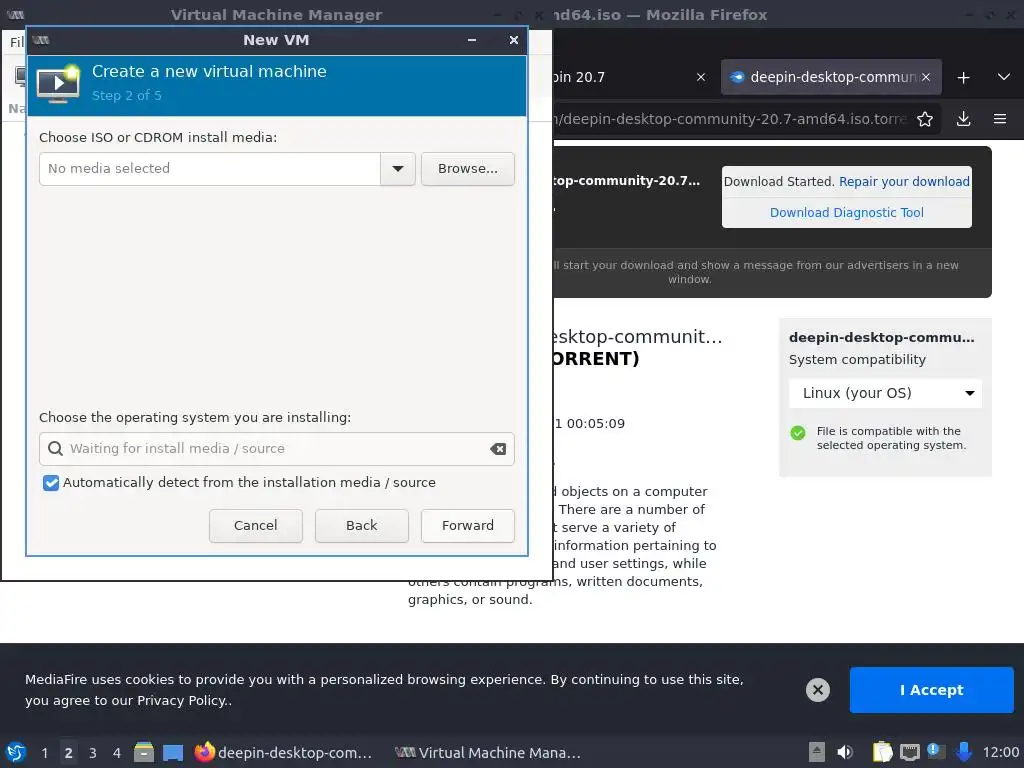This screenshot has width=1024, height=768.
Task: Click Forward in the New VM wizard
Action: click(x=468, y=526)
